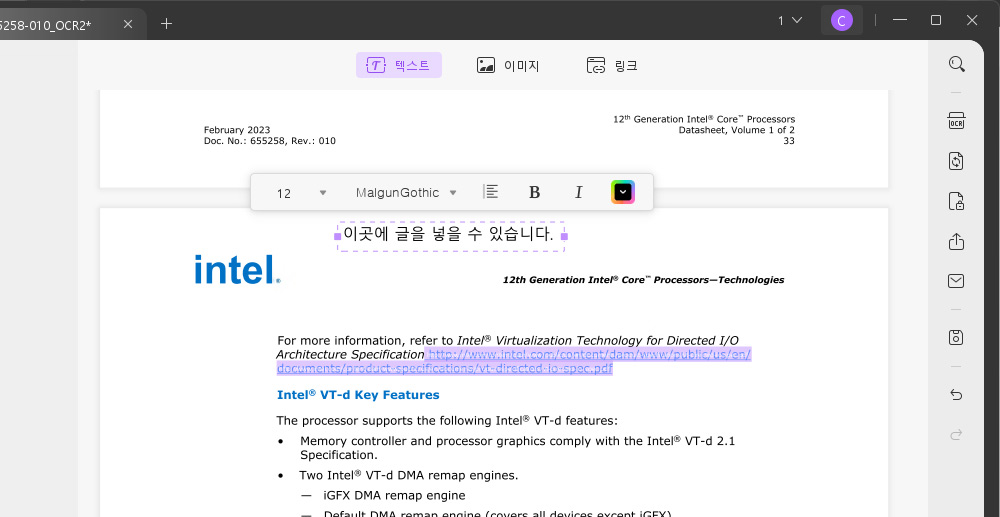1000x517 pixels.
Task: Click the Two Intel VT-d DMA remap engines bullet
Action: (408, 475)
